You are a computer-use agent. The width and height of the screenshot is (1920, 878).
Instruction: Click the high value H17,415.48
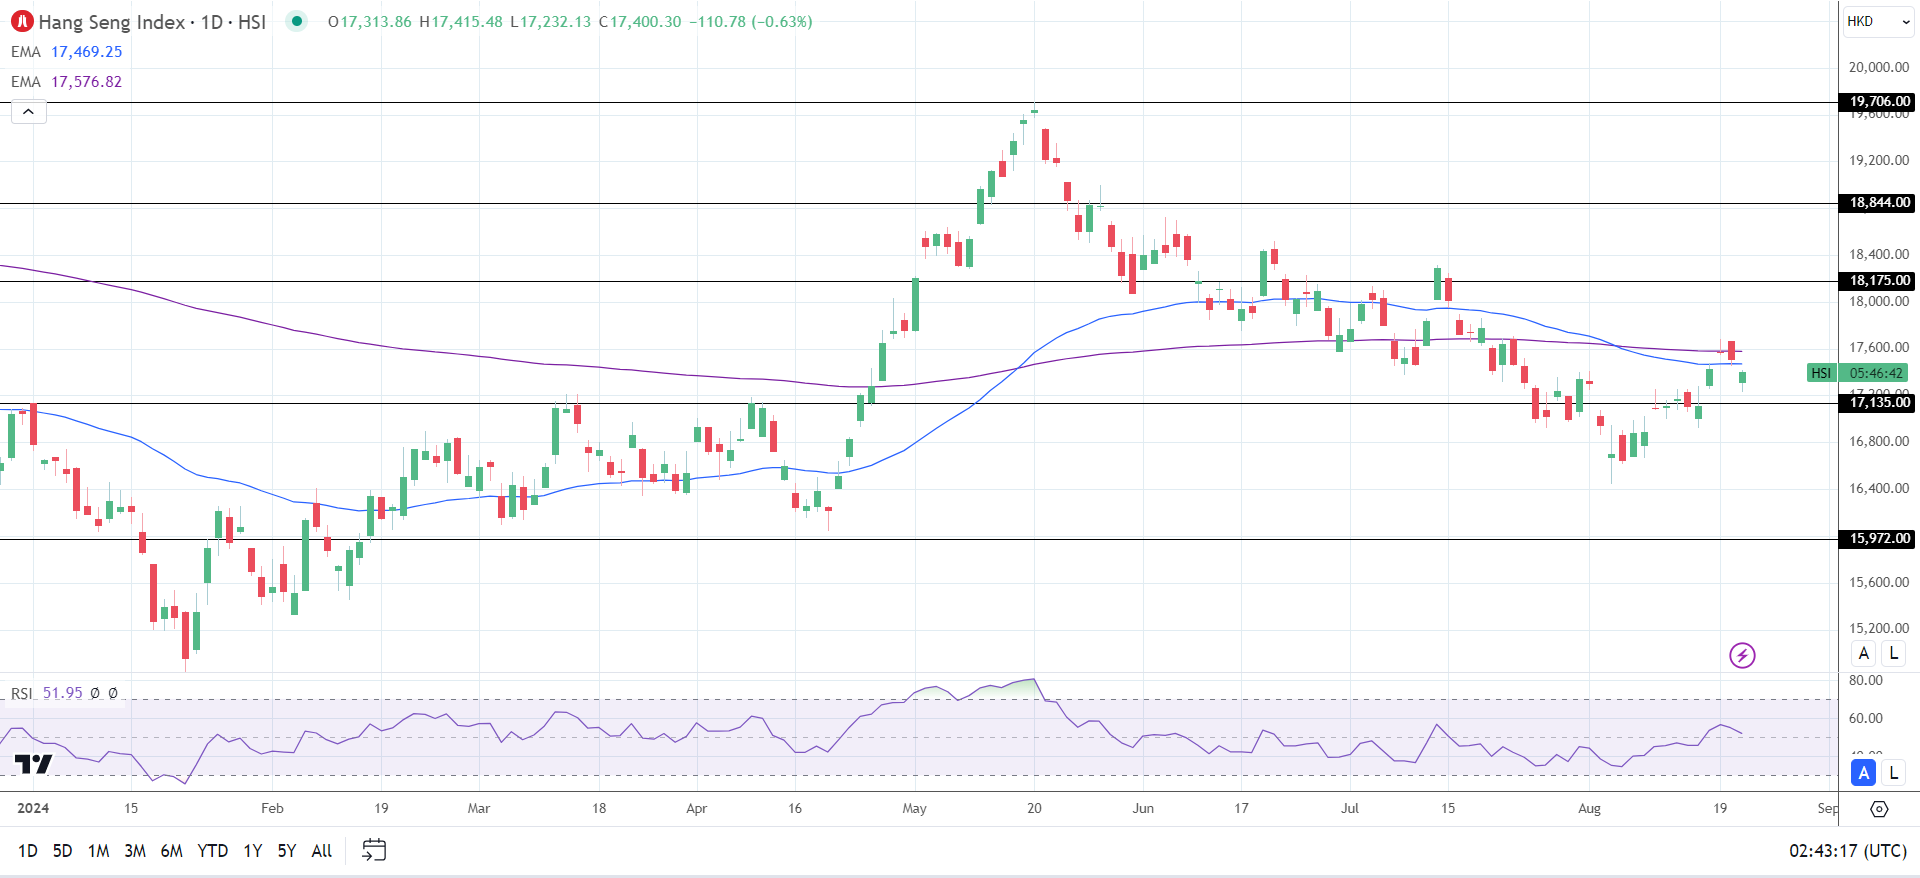(x=461, y=22)
